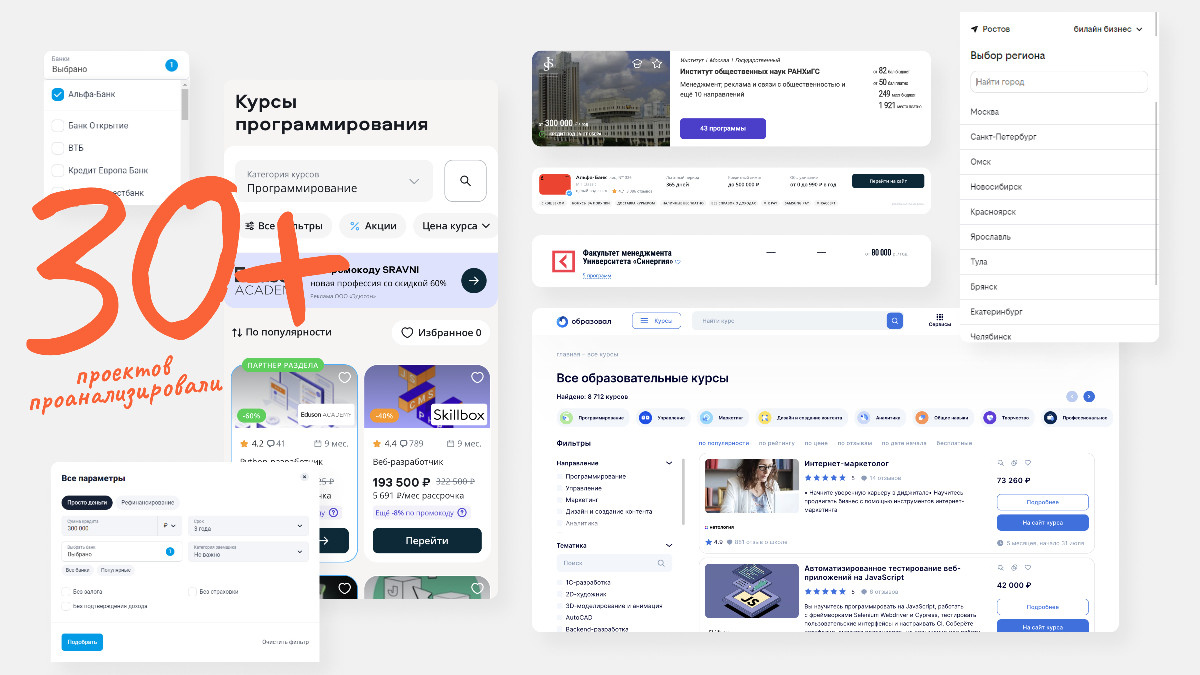
Task: Click star favorite icon on РАНХиГС photo
Action: (657, 63)
